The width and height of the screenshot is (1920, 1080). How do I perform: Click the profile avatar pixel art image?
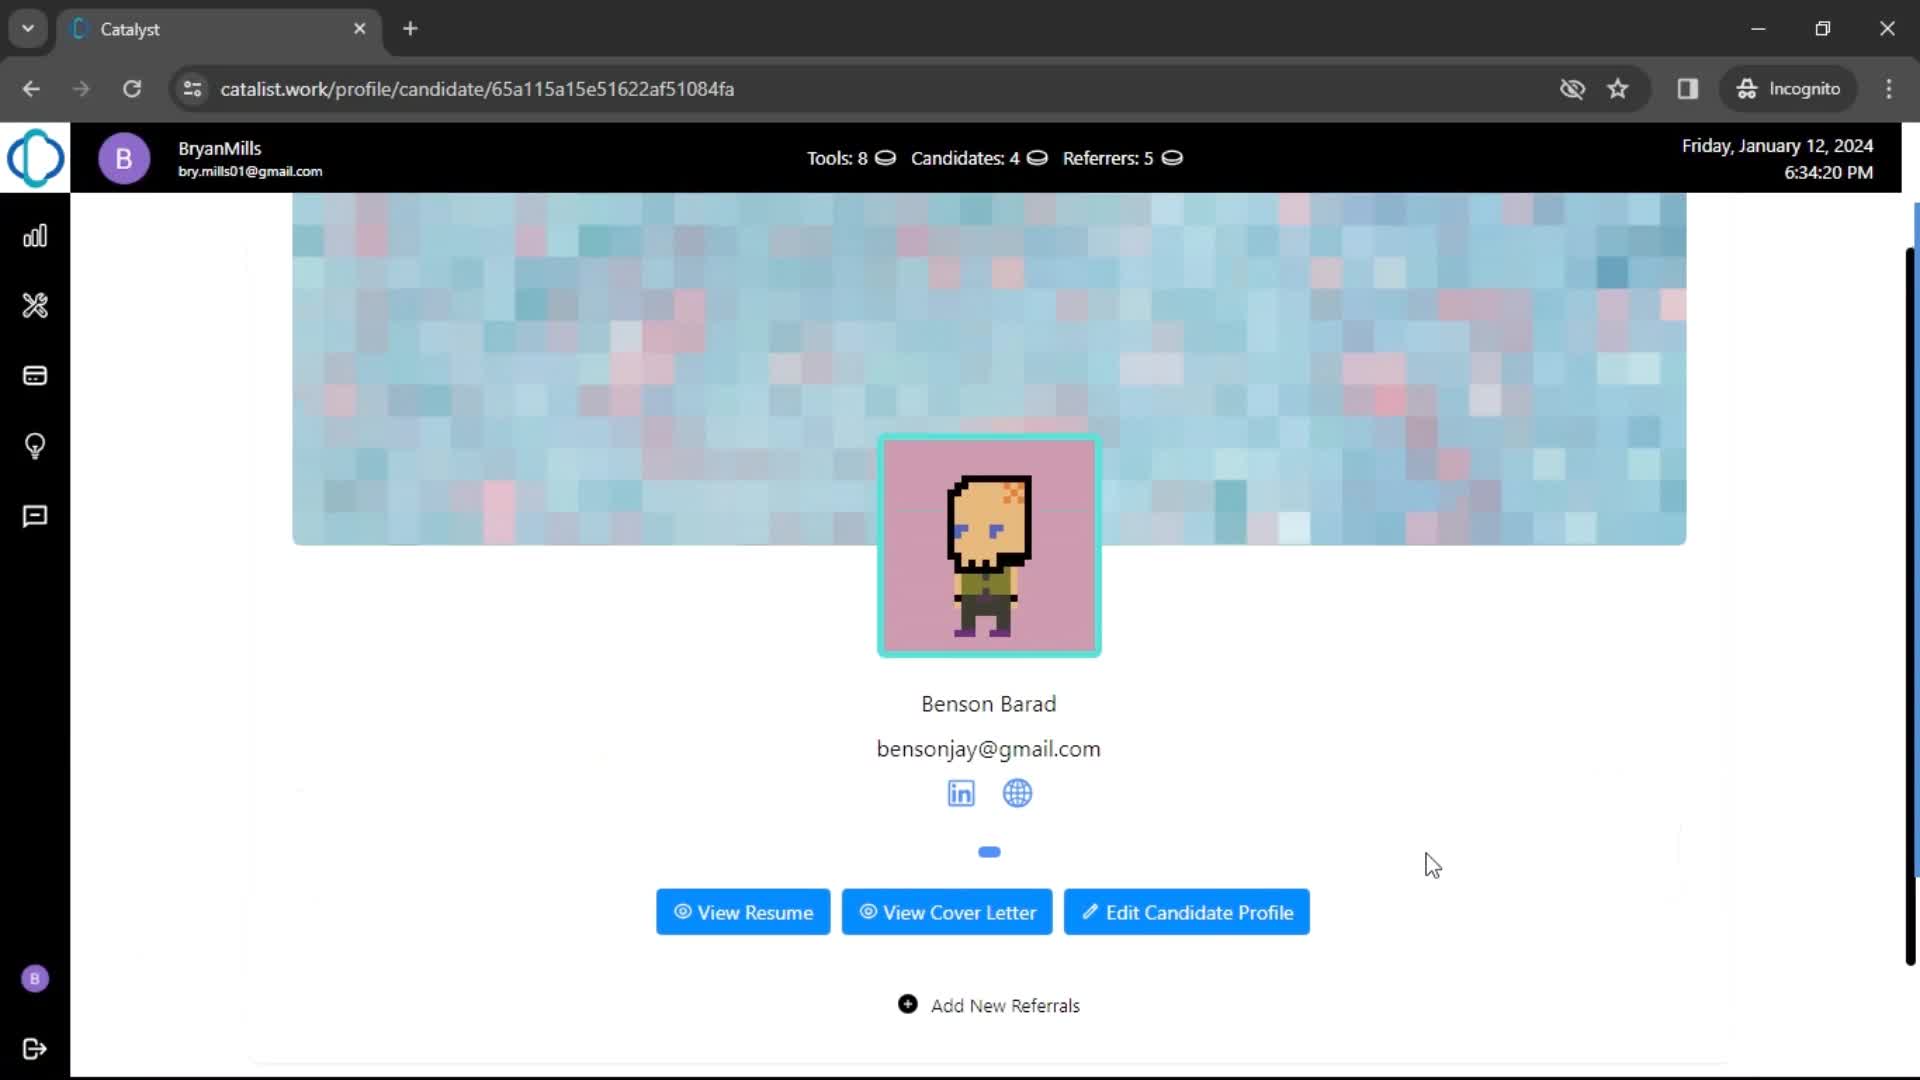pos(988,546)
